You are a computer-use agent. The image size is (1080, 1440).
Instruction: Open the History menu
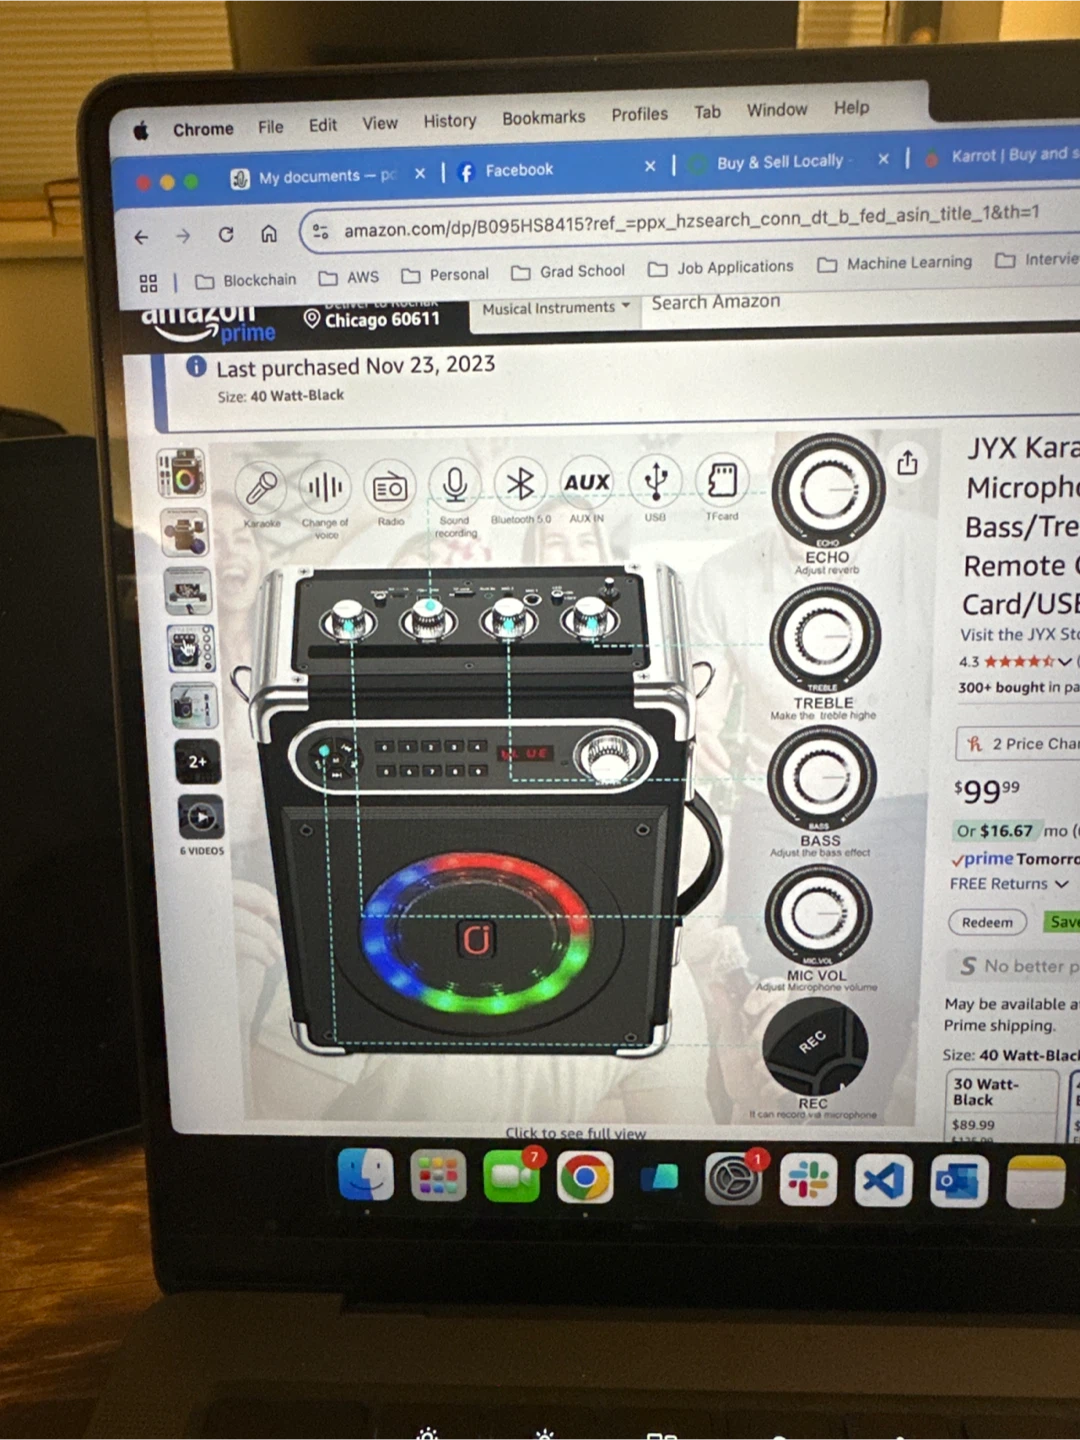pyautogui.click(x=449, y=120)
